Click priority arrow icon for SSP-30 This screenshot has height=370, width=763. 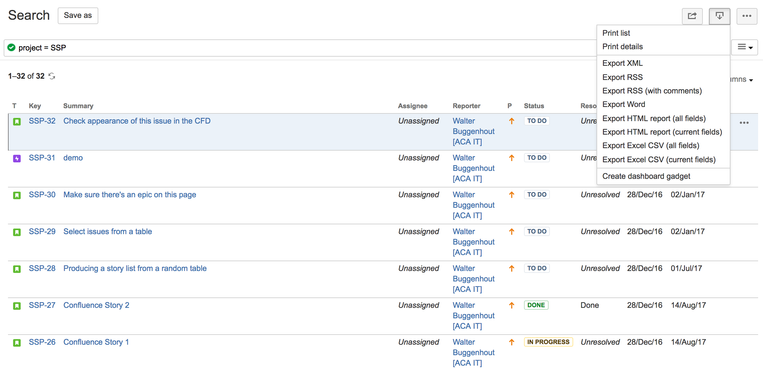tap(511, 195)
